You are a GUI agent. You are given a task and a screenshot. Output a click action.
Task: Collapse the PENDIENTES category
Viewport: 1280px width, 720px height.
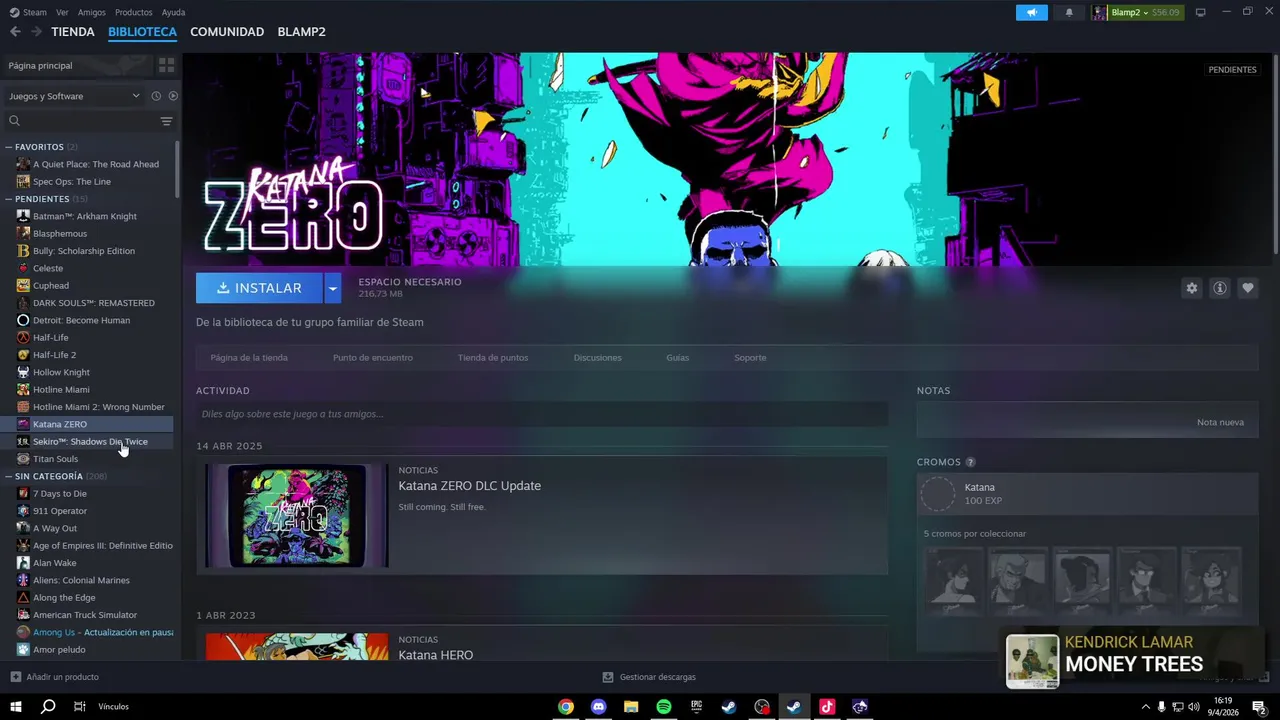pyautogui.click(x=9, y=199)
